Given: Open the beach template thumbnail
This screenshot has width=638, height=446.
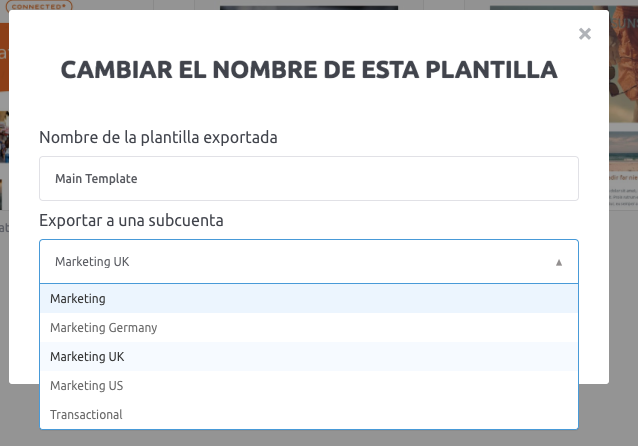Looking at the screenshot, I should [x=623, y=151].
